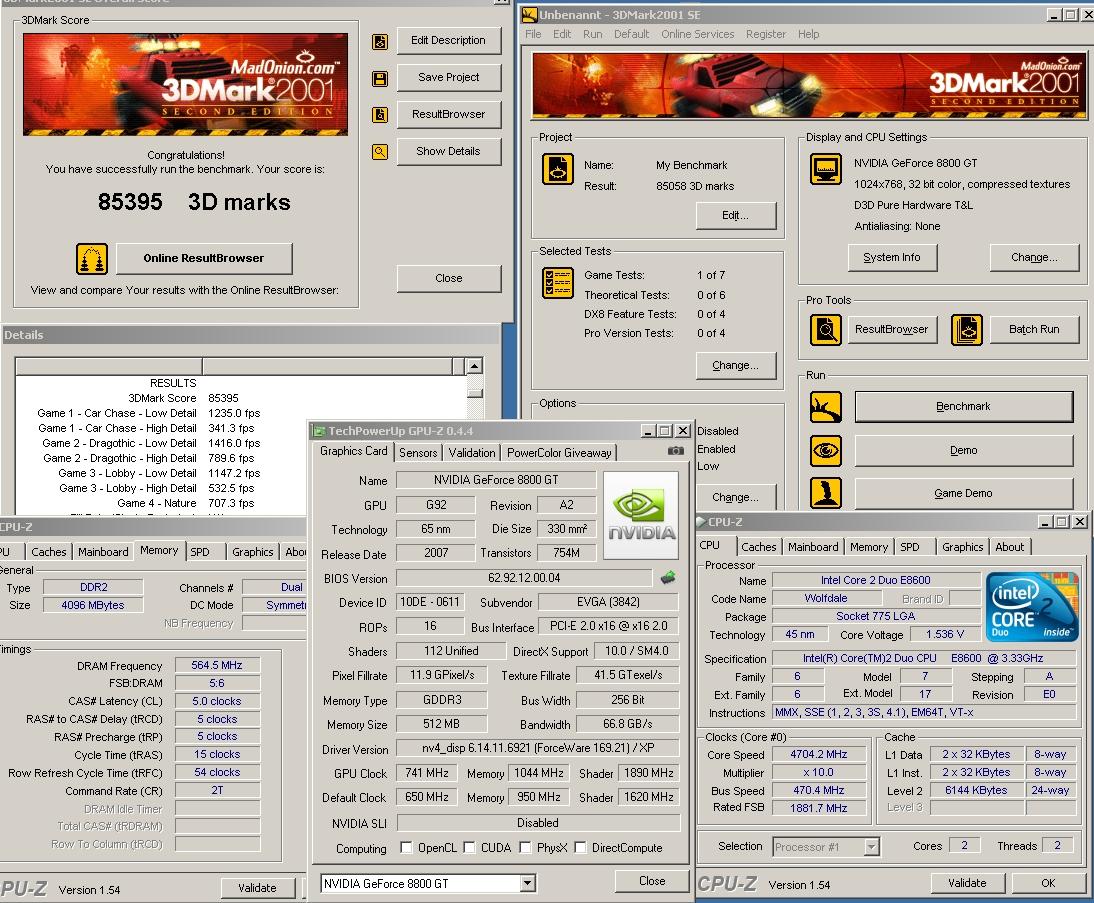1094x903 pixels.
Task: Click Change button in Selected Tests
Action: 735,366
